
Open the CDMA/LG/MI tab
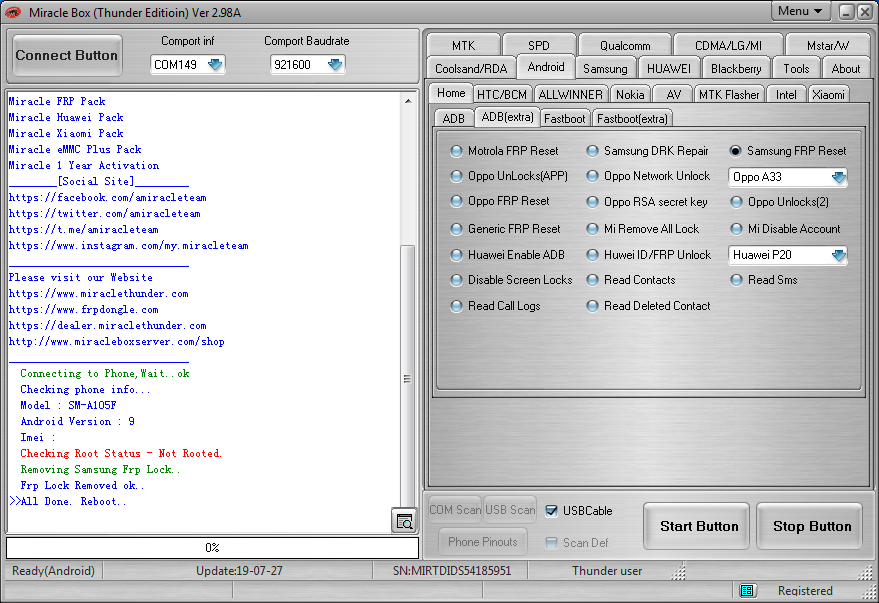[728, 45]
